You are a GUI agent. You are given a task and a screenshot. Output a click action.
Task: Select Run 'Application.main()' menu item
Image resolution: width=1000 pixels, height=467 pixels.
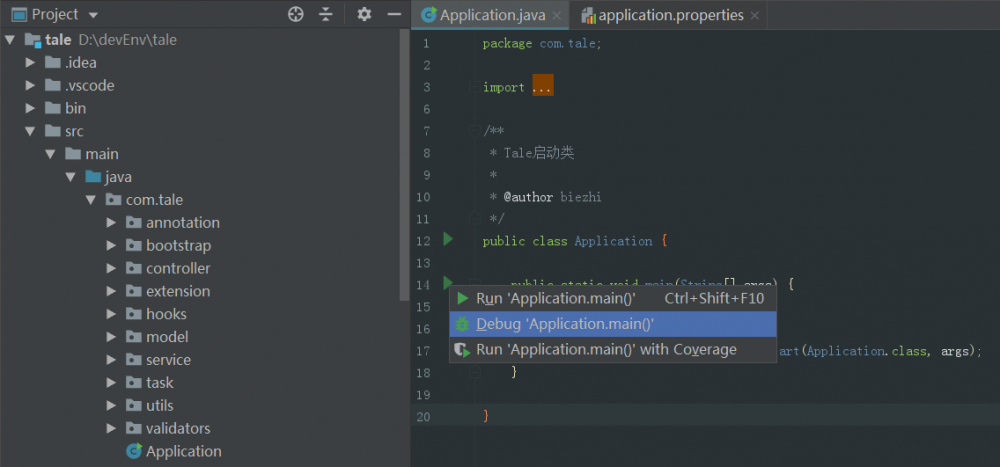(555, 298)
